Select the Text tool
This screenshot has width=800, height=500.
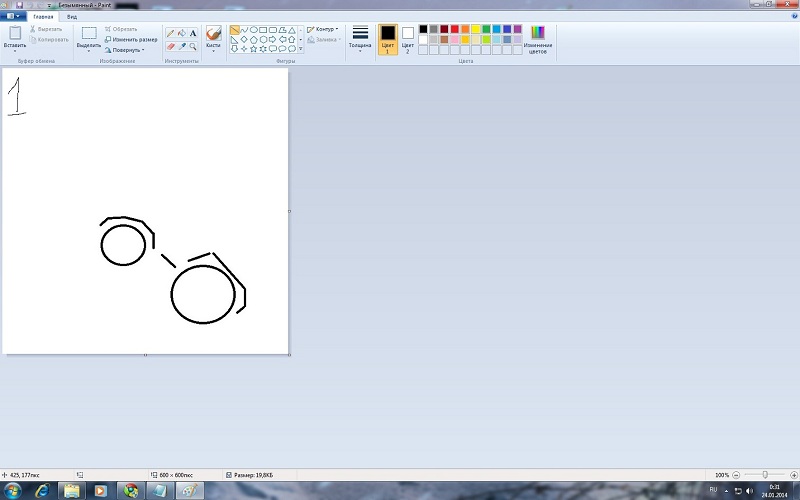click(x=193, y=33)
